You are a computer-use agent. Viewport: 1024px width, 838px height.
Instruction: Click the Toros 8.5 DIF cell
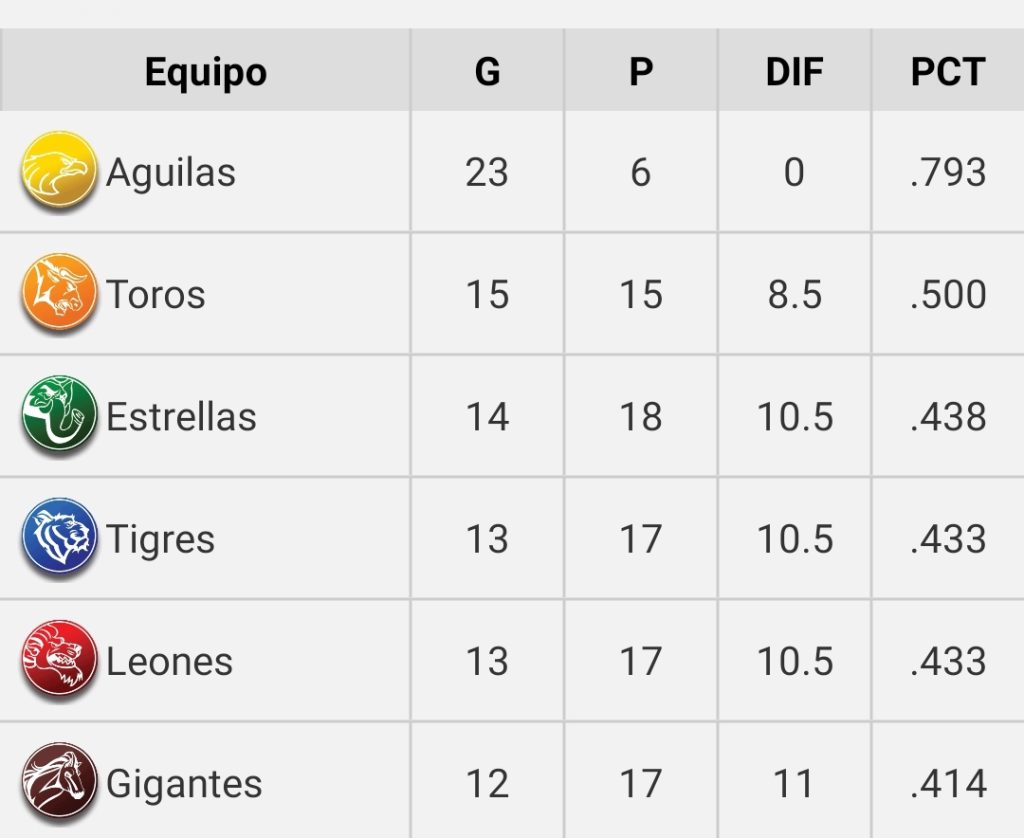(x=794, y=294)
